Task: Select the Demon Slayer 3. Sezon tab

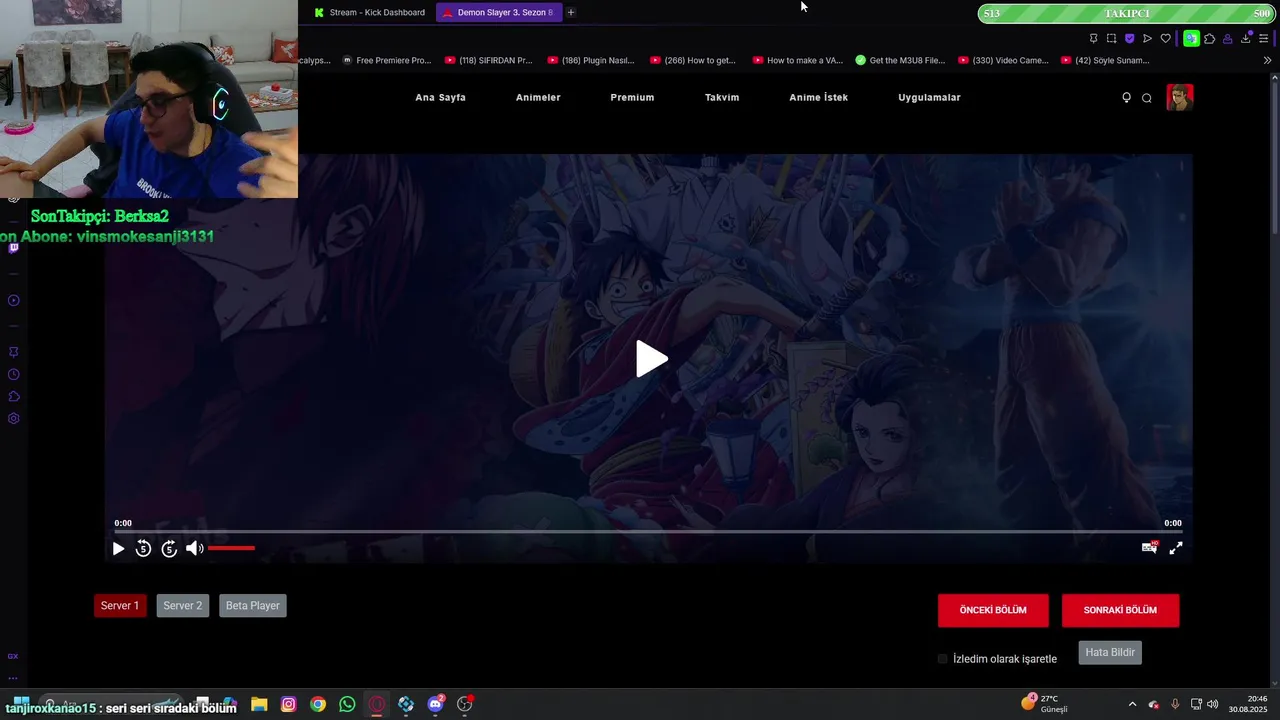Action: click(499, 12)
